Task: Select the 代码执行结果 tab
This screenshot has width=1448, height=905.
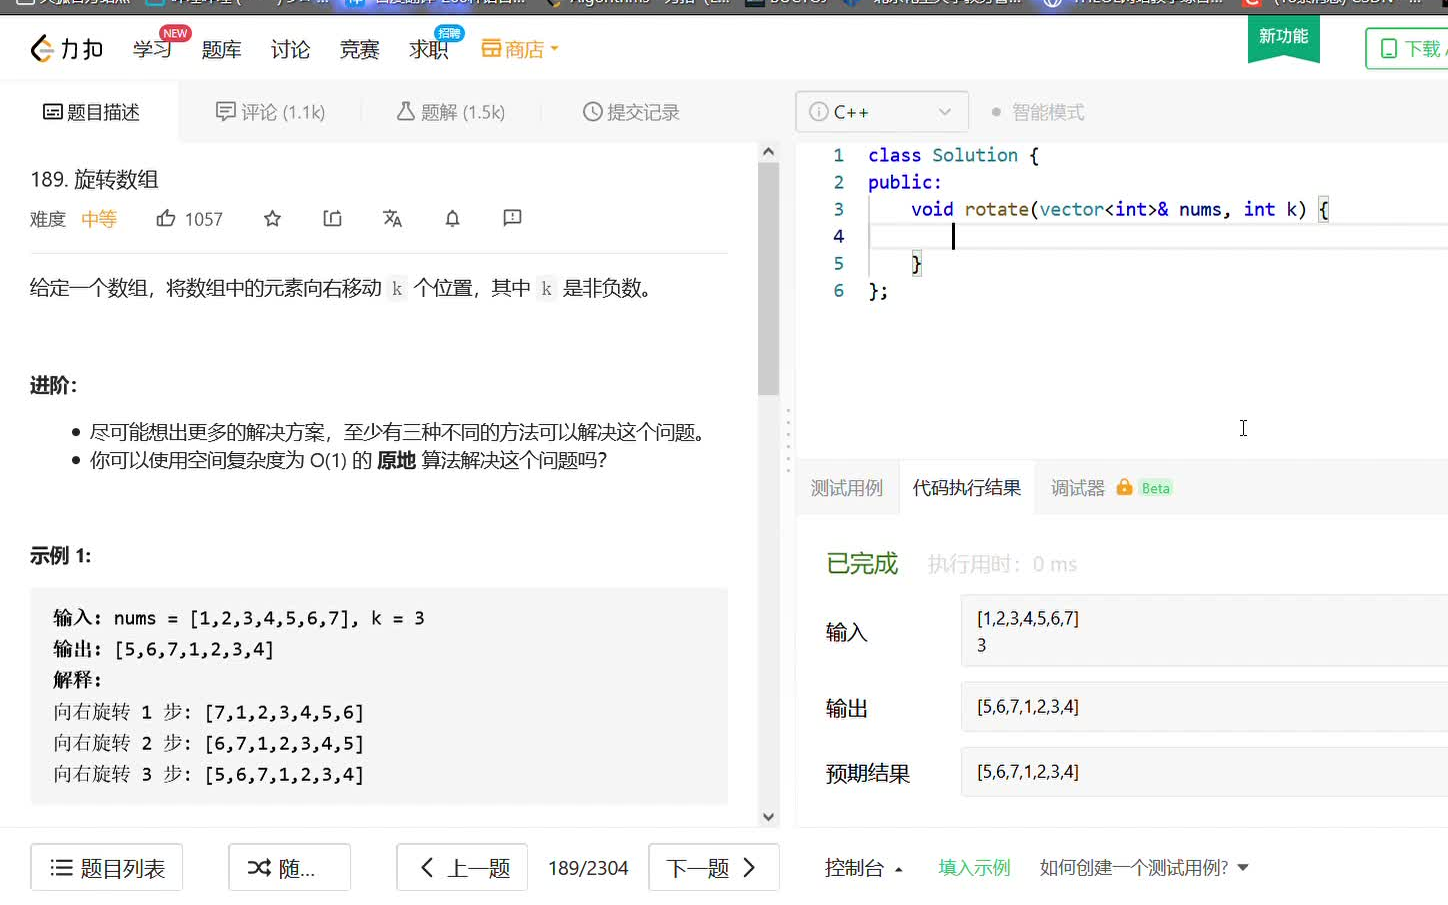Action: click(967, 488)
